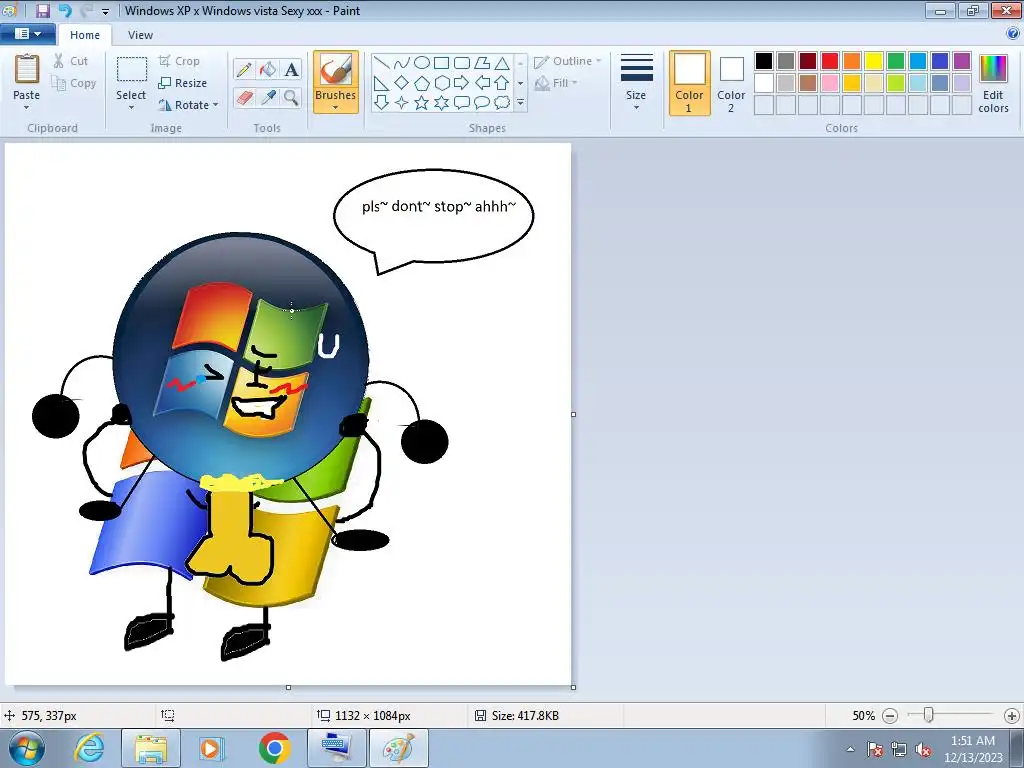Choose the Left arrow shape

tap(482, 83)
